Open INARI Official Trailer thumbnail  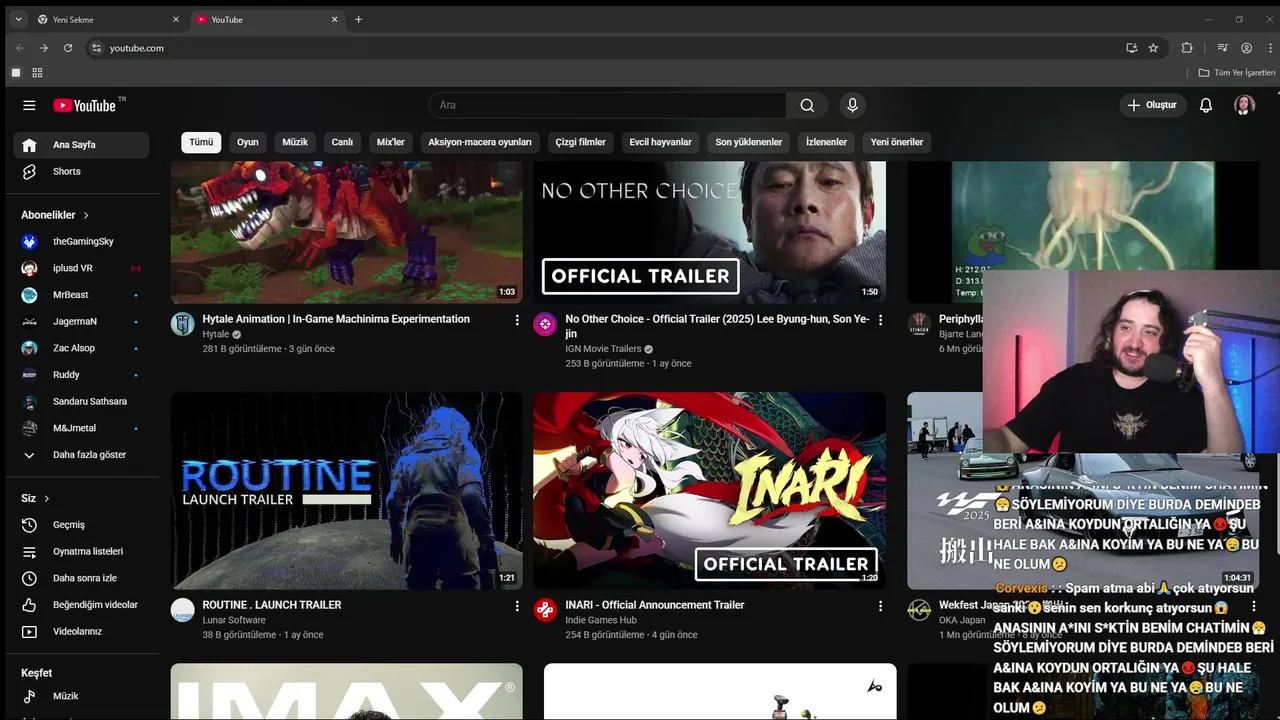pos(710,490)
